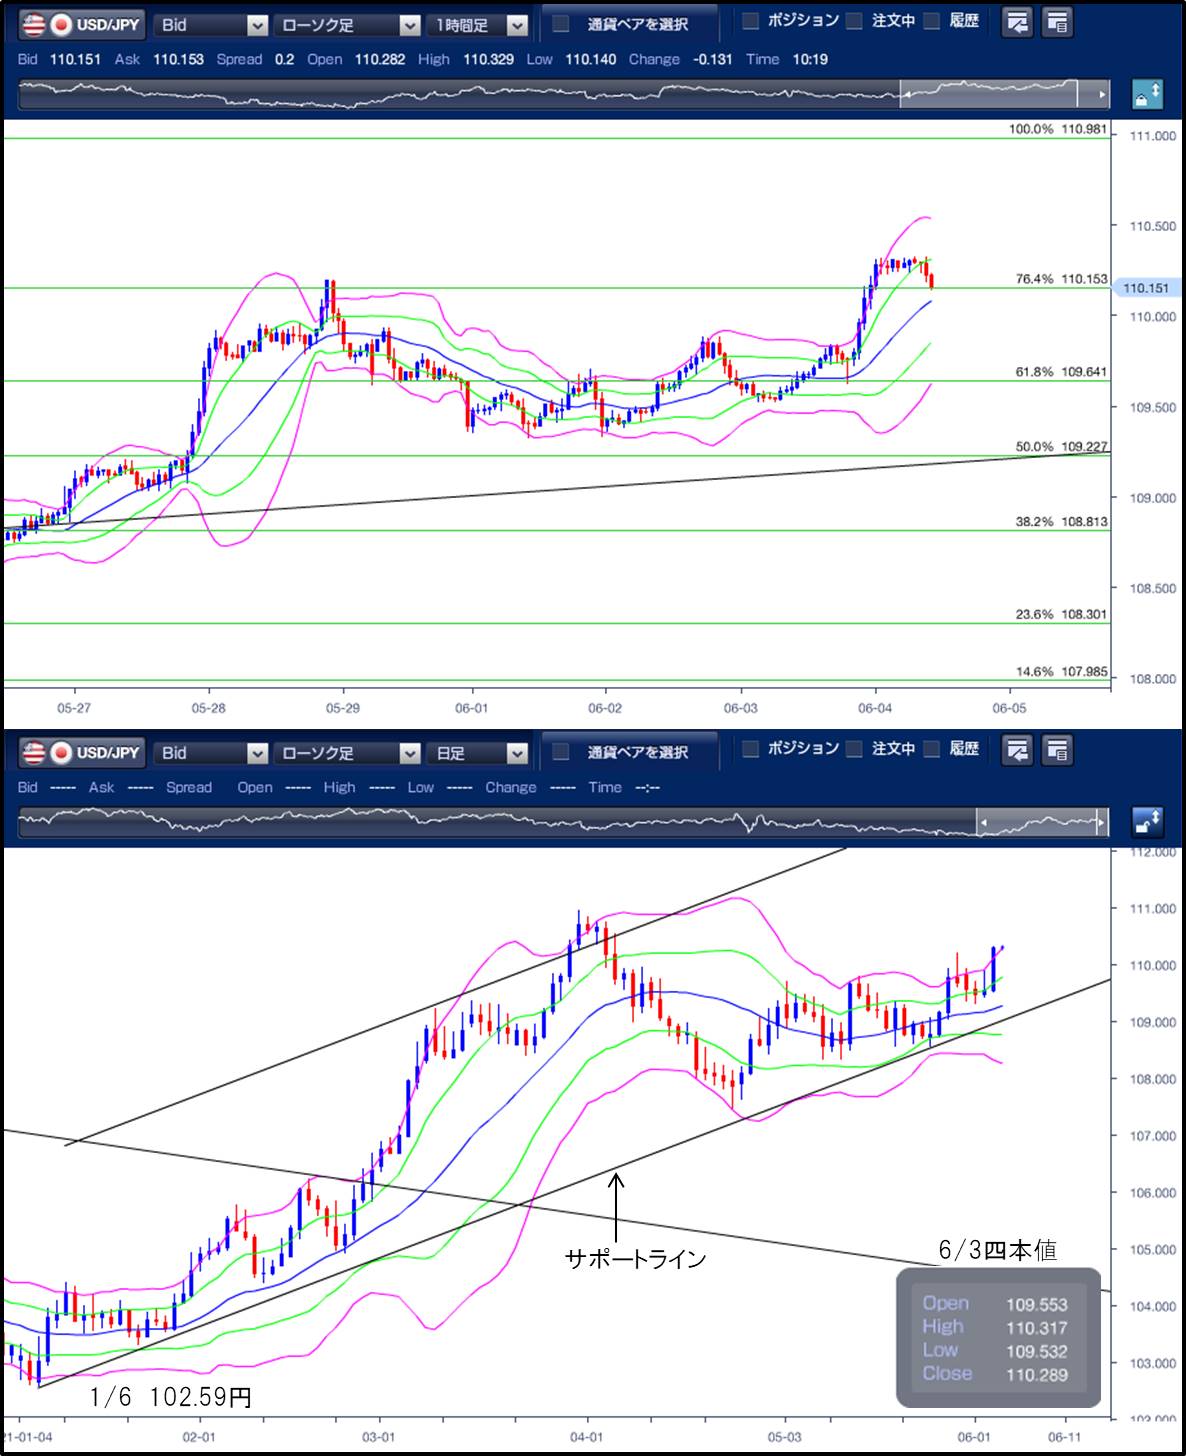Click the icon right of the bottom chart navigator

tap(1146, 823)
